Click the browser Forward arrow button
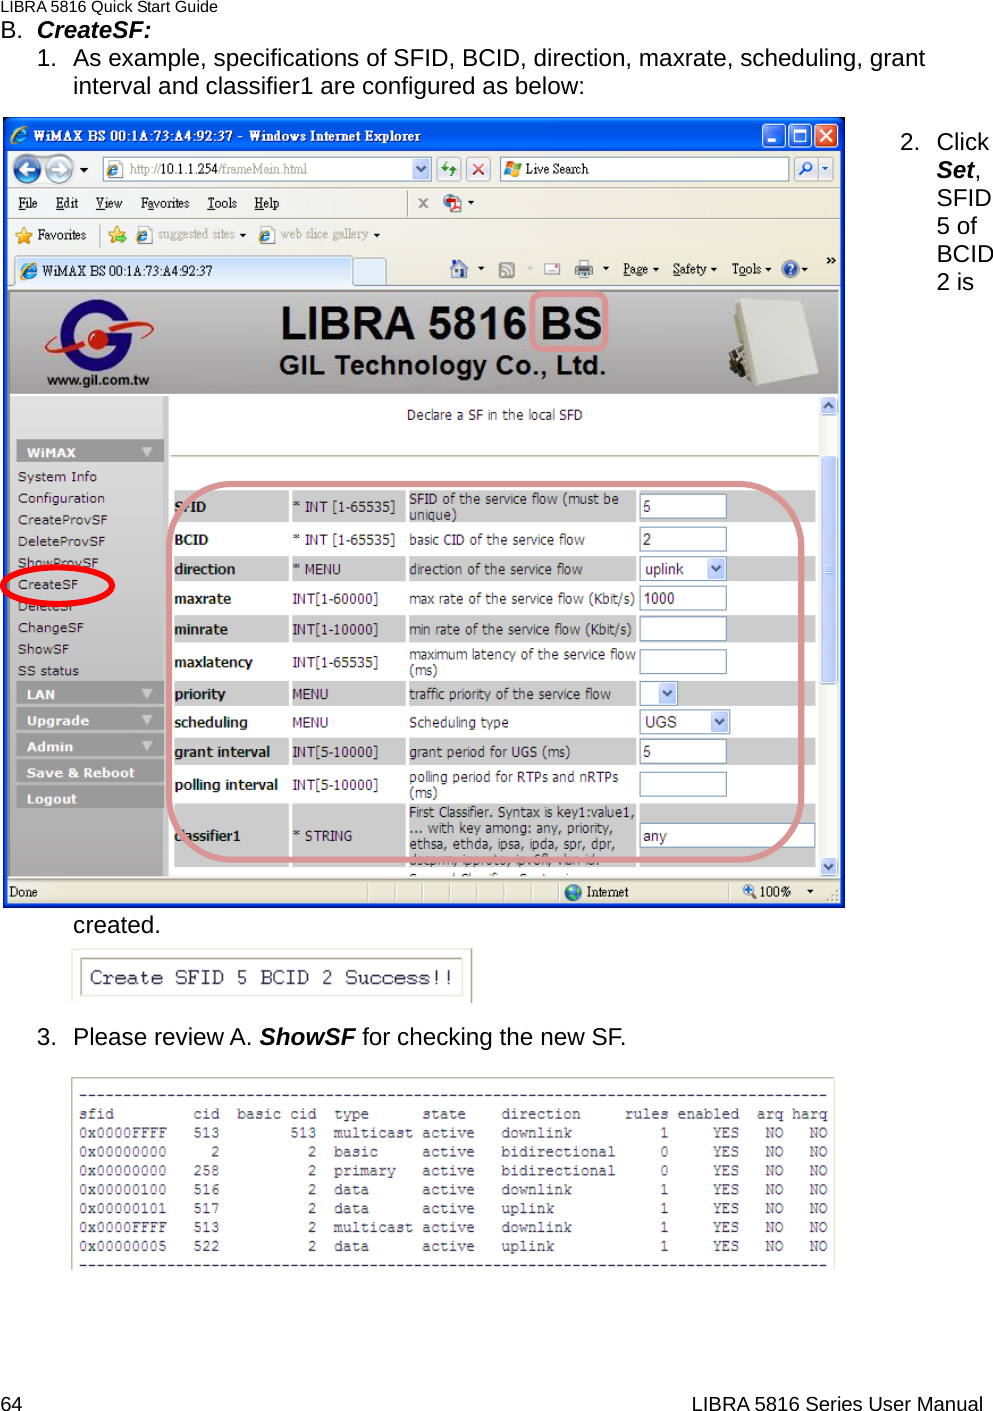This screenshot has height=1411, width=993. tap(59, 169)
